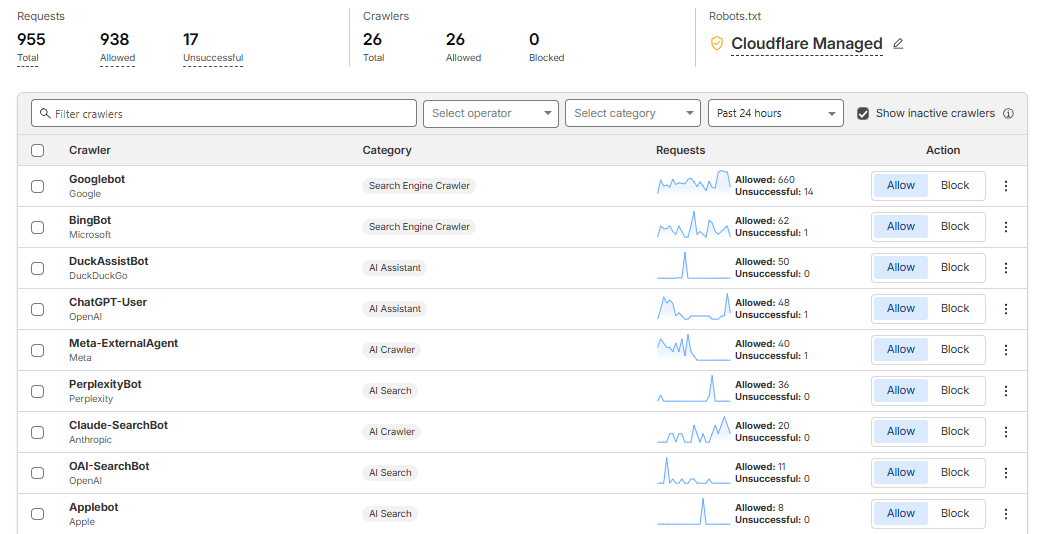The width and height of the screenshot is (1055, 534).
Task: Open the three-dot menu for DuckAssistBot
Action: (x=1006, y=268)
